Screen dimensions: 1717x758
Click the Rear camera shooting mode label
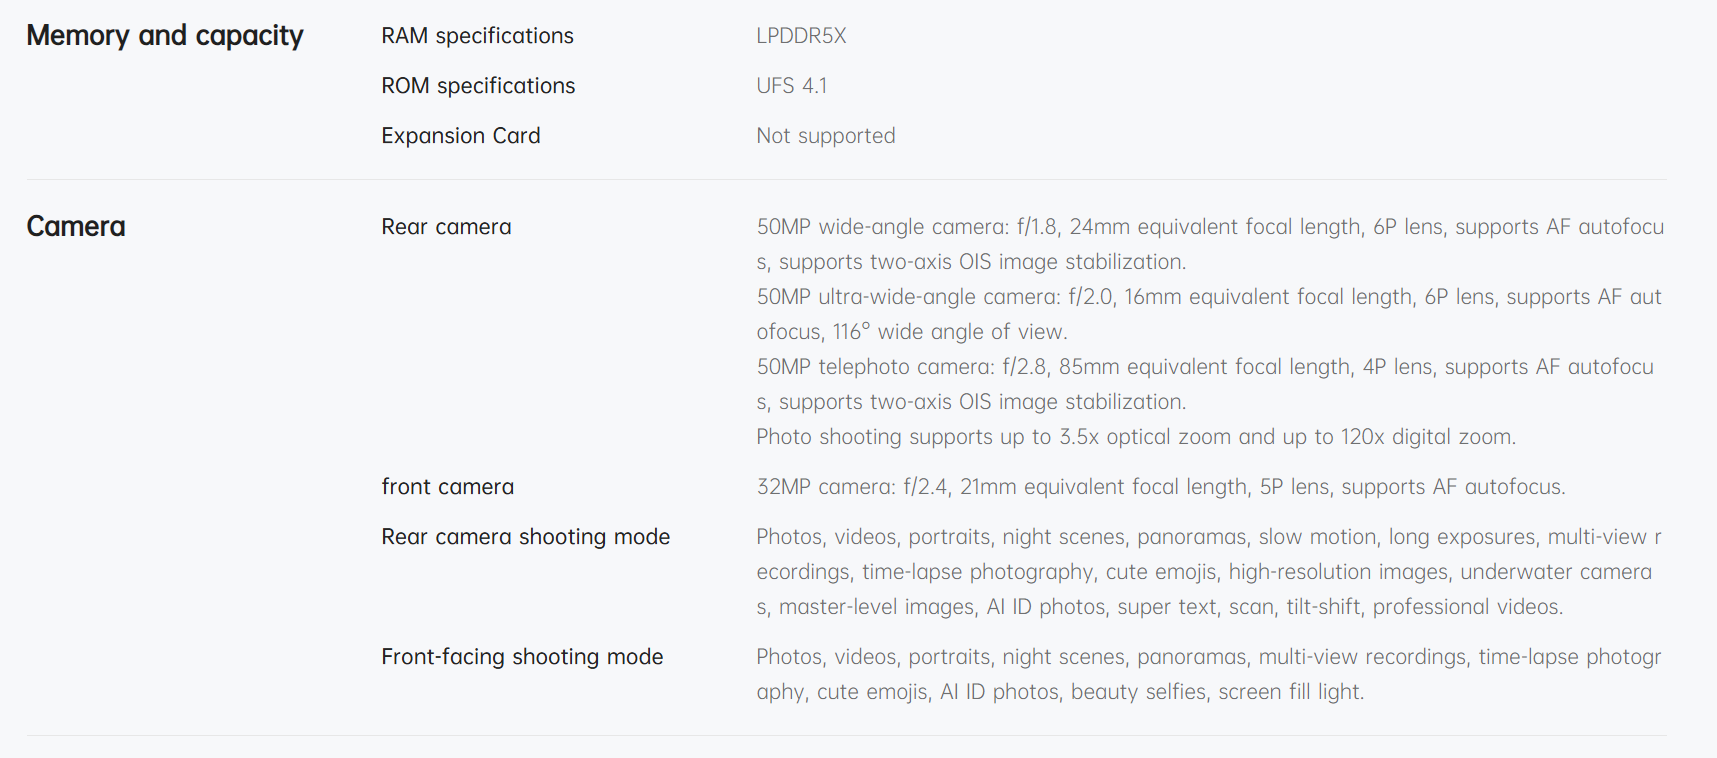coord(525,537)
